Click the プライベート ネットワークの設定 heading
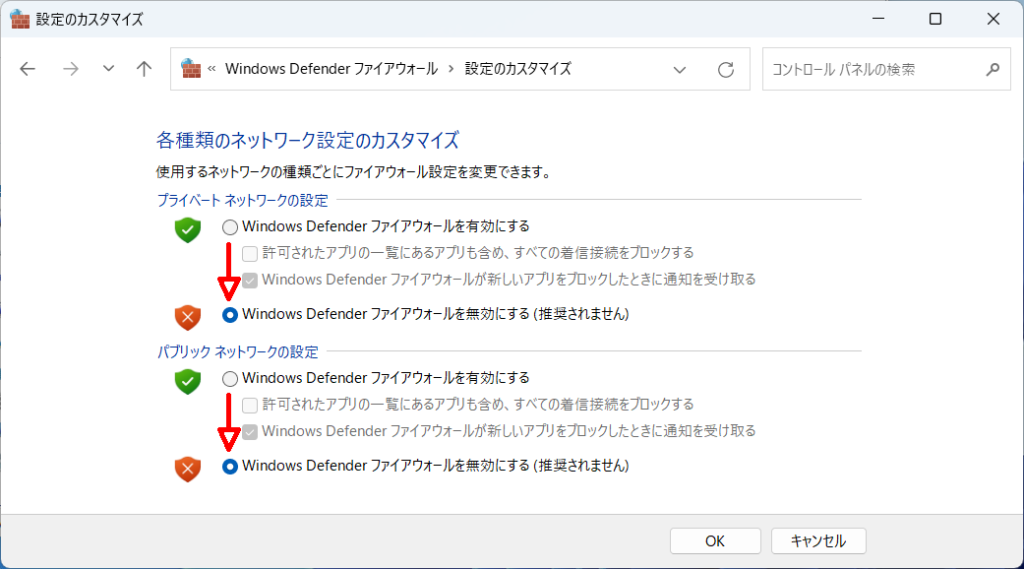 point(242,201)
